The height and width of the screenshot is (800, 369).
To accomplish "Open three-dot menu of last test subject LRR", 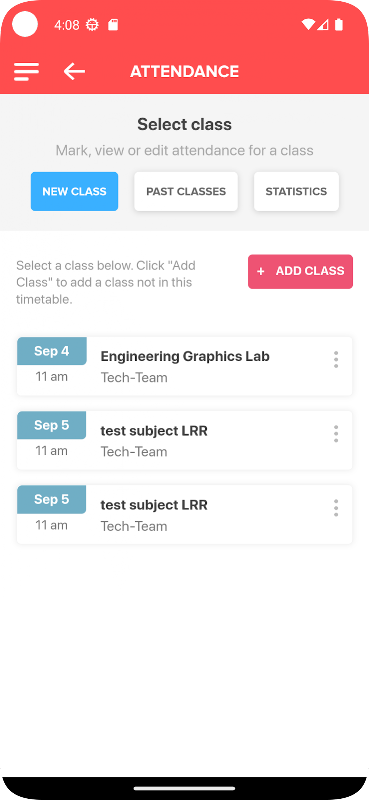I will (336, 508).
